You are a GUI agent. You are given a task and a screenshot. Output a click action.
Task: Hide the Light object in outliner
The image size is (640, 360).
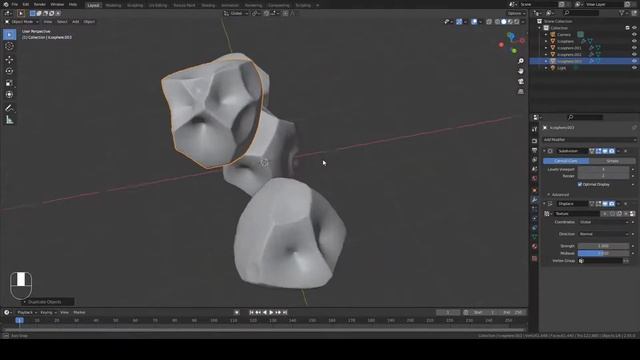(x=634, y=68)
